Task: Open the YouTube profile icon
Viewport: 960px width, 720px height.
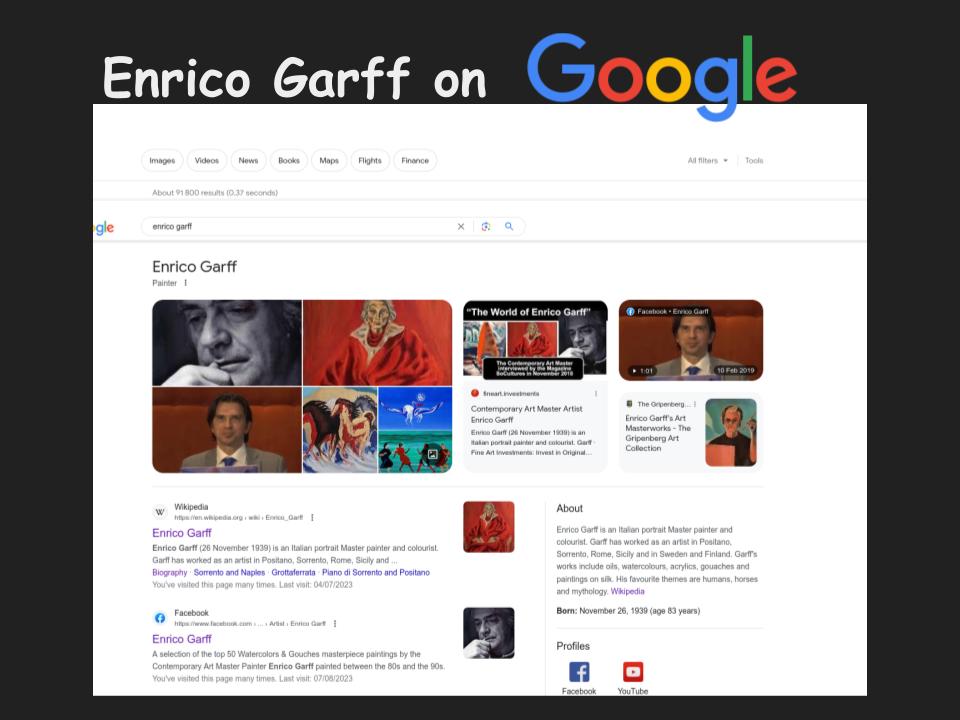Action: pos(632,672)
